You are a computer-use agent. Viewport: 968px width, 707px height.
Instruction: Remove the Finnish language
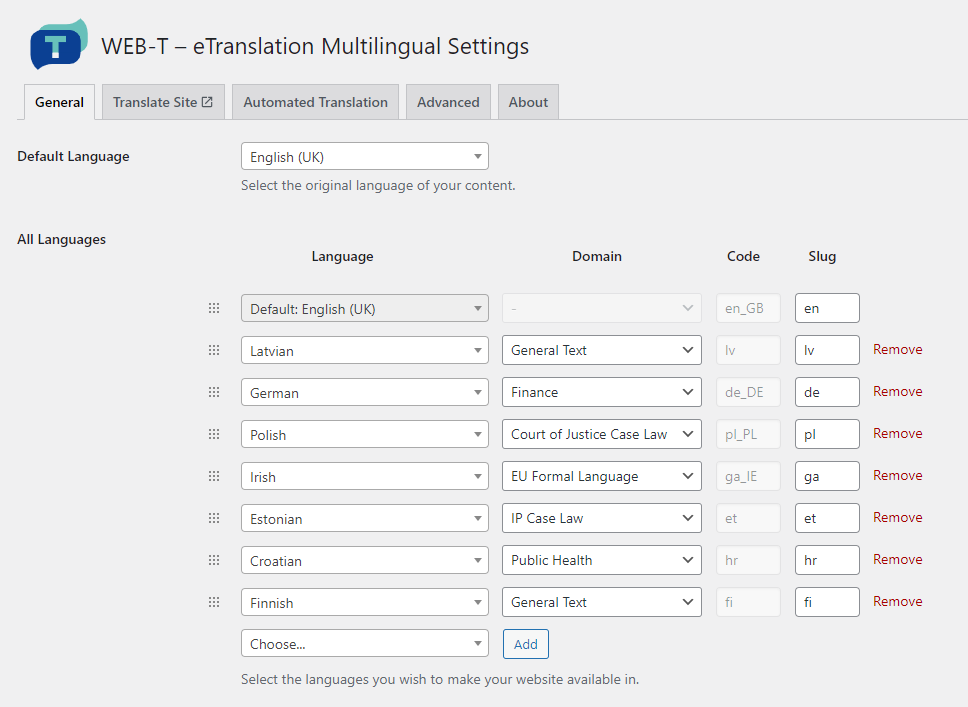click(898, 601)
